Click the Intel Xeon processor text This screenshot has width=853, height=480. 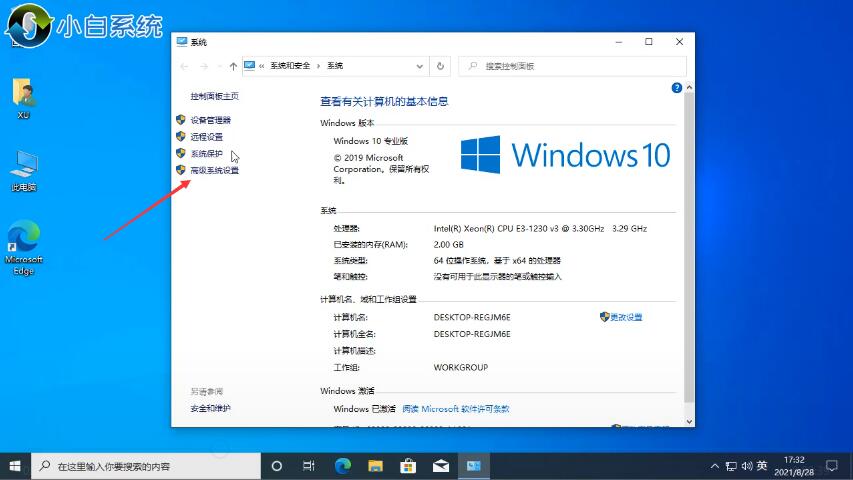tap(540, 229)
